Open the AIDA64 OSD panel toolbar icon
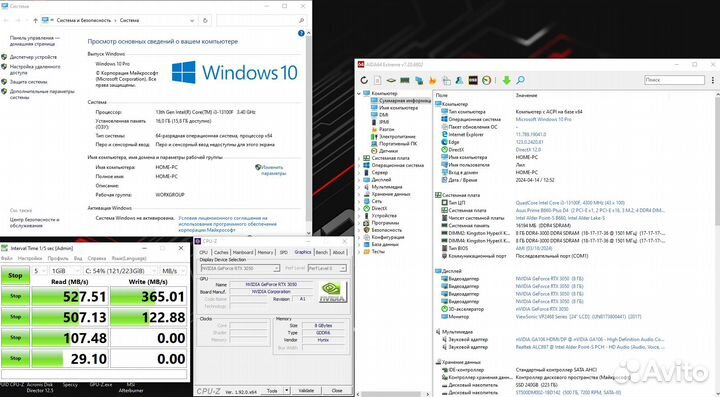The width and height of the screenshot is (720, 397). pyautogui.click(x=473, y=80)
